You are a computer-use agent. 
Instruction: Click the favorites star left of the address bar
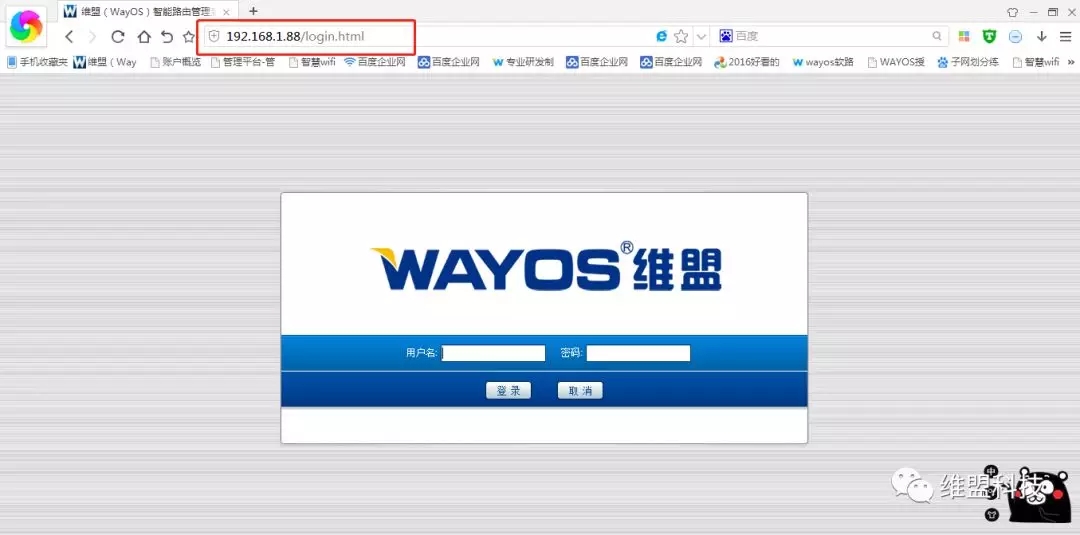188,37
